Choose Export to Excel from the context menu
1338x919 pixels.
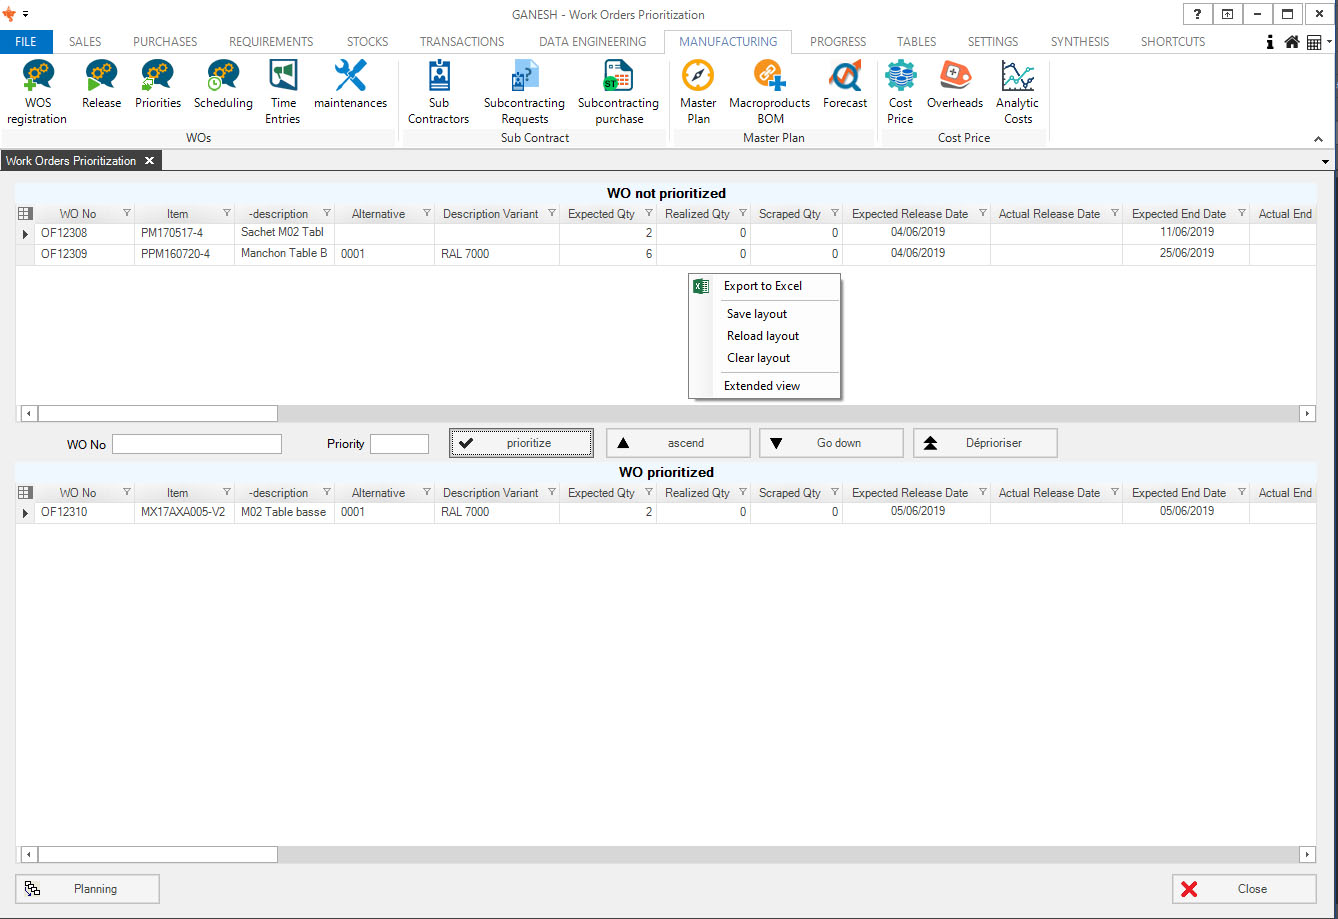(x=762, y=286)
